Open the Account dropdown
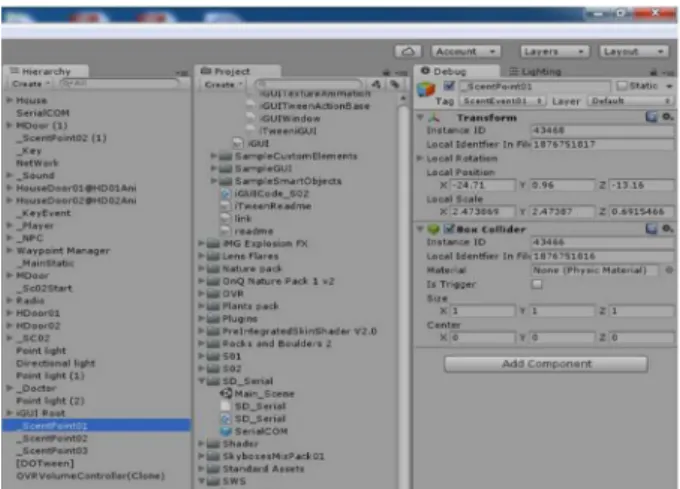The height and width of the screenshot is (489, 680). click(466, 52)
